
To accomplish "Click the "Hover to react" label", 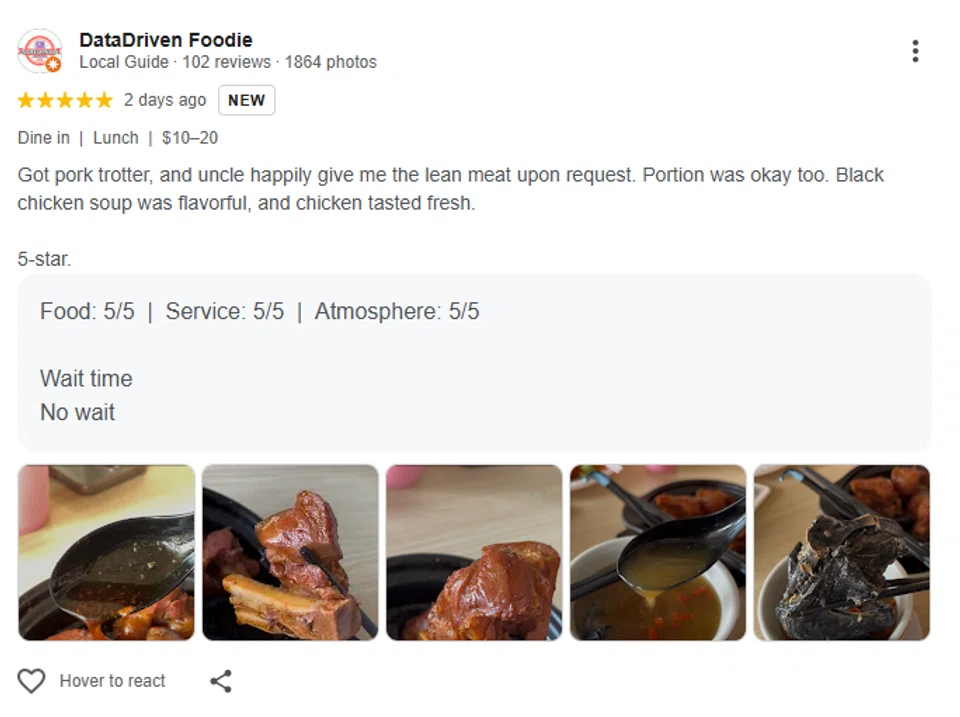I will tap(112, 681).
